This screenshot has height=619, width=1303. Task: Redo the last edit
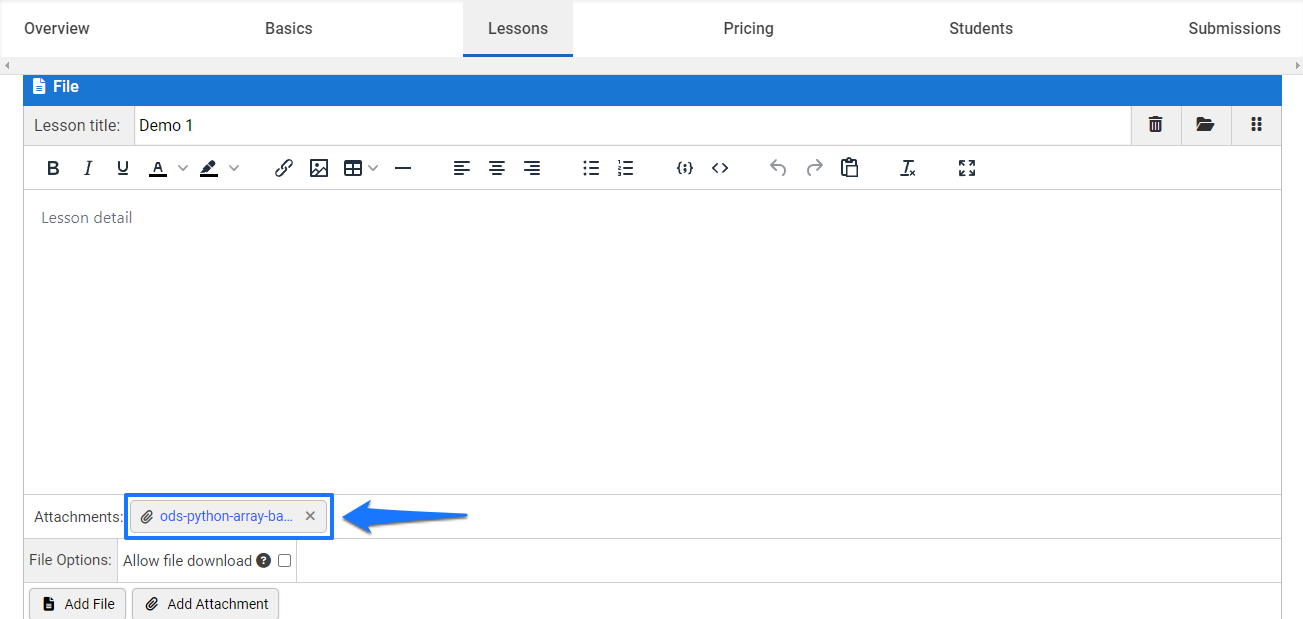tap(814, 168)
